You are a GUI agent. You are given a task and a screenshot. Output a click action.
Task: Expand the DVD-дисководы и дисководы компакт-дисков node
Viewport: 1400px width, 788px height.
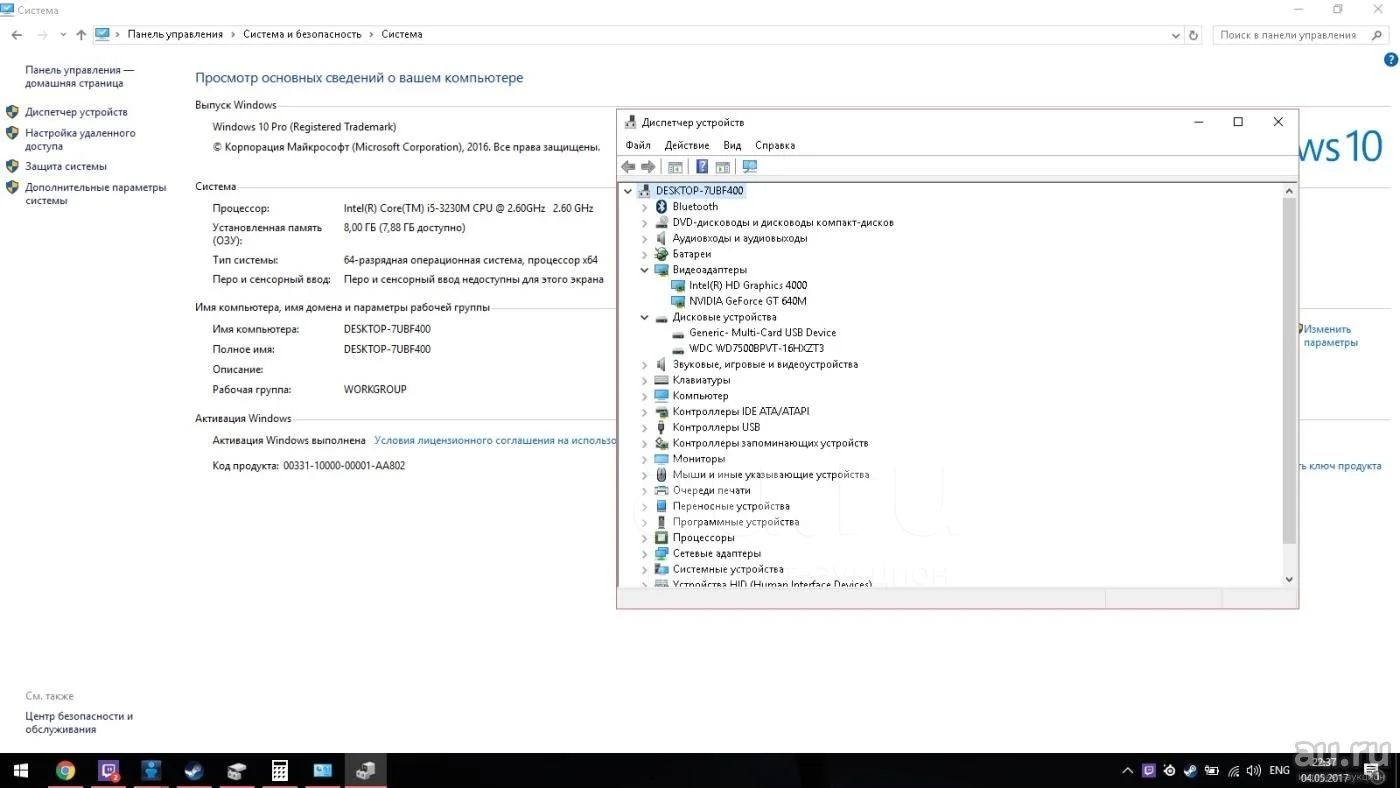point(645,222)
